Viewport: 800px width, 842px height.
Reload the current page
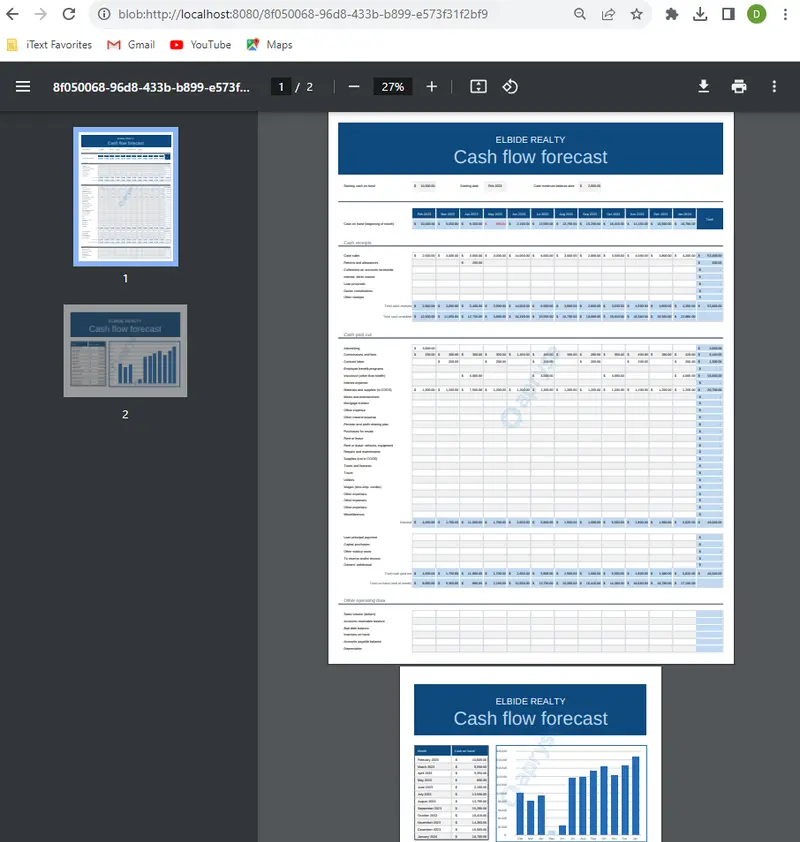[x=69, y=14]
